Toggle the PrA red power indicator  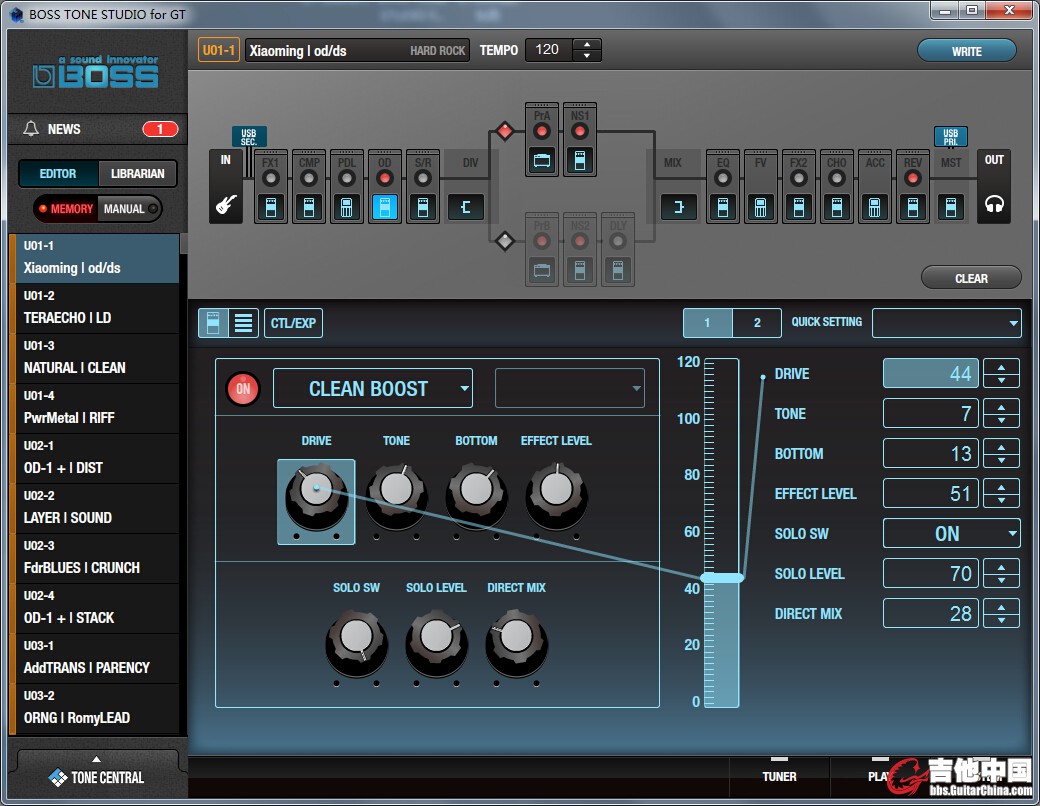[x=542, y=131]
